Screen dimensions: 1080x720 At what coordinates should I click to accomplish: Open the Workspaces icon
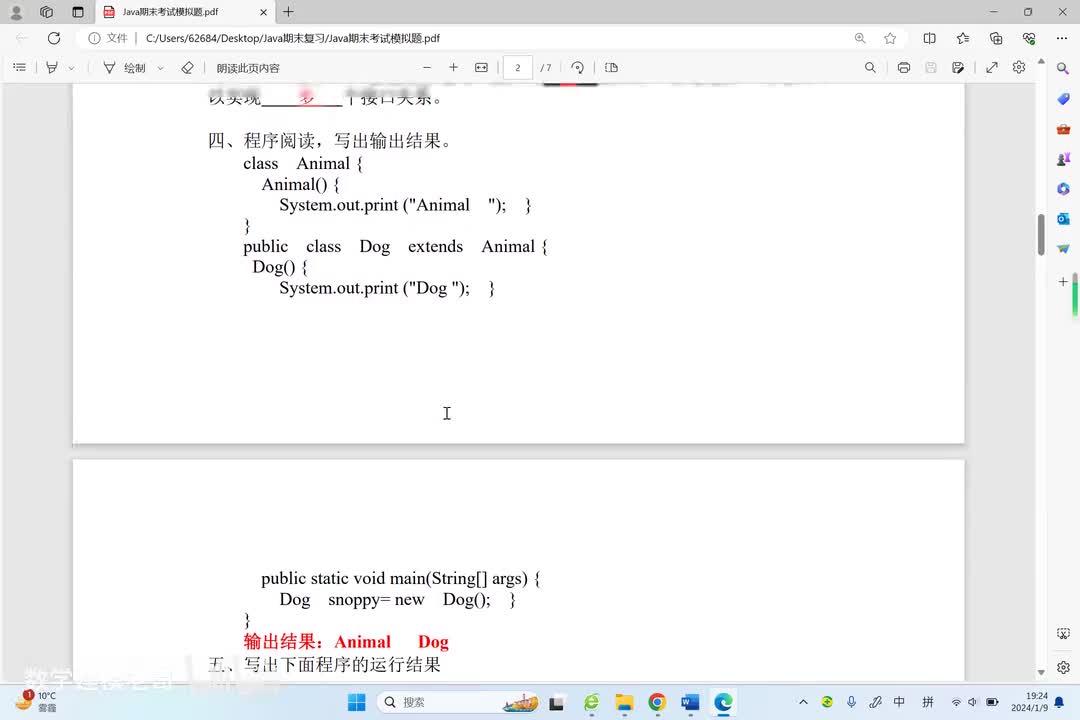pos(47,12)
